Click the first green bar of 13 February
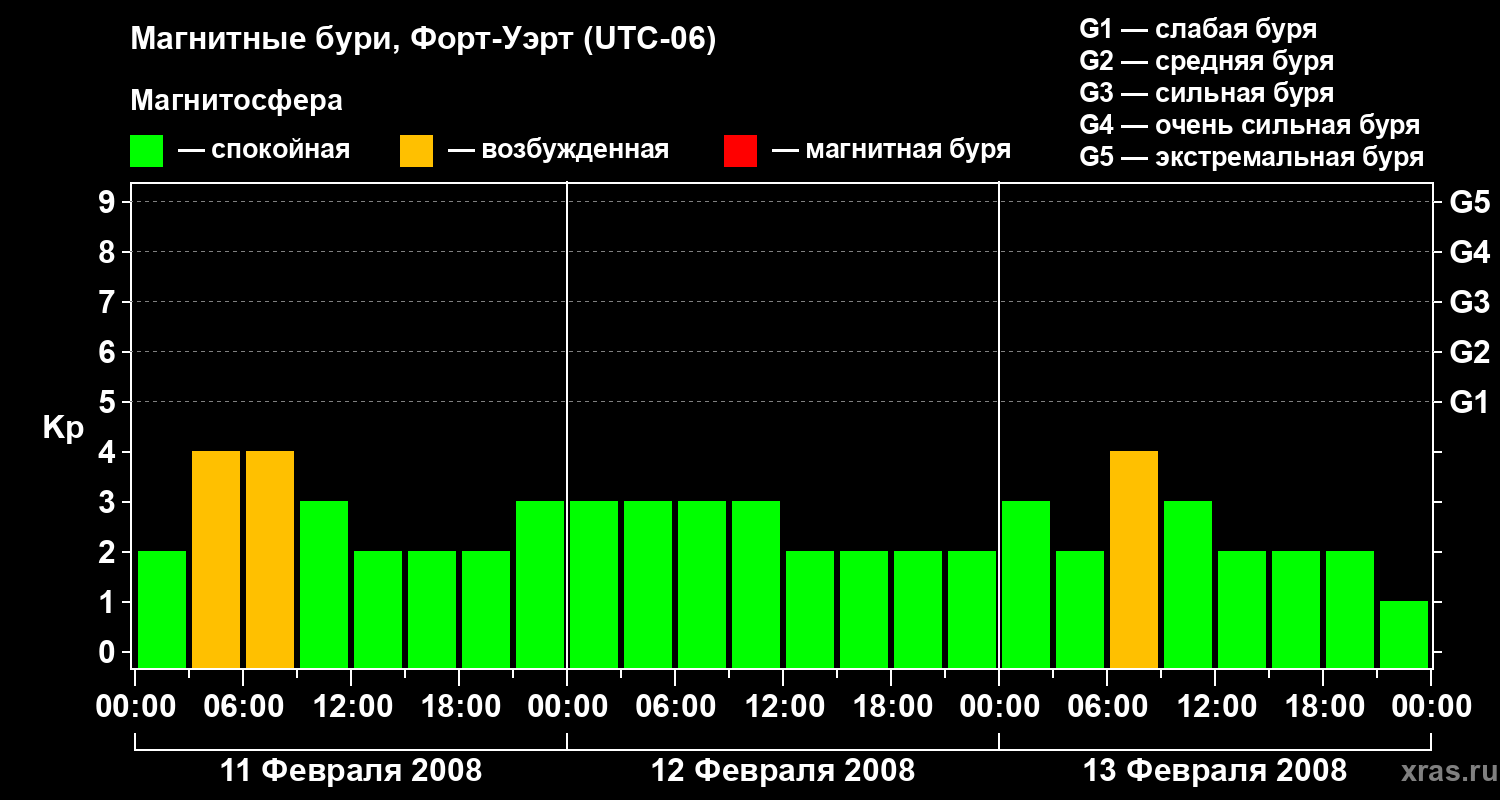The width and height of the screenshot is (1500, 800). point(1026,584)
